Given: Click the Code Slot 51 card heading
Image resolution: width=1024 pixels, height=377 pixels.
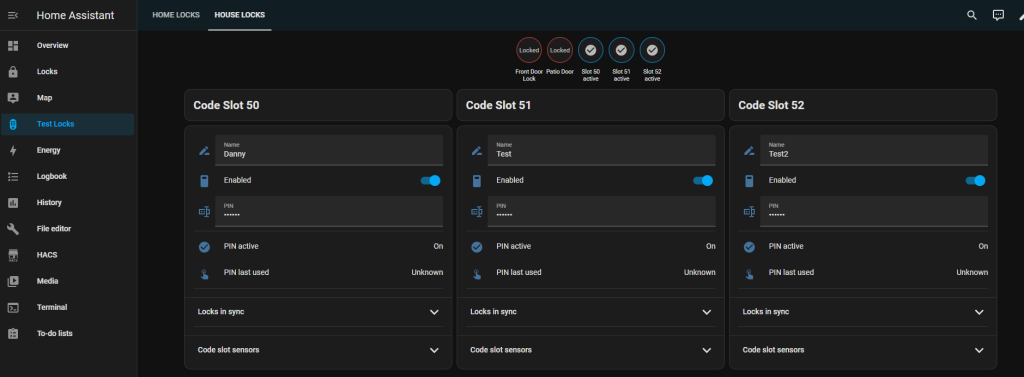Looking at the screenshot, I should point(498,105).
